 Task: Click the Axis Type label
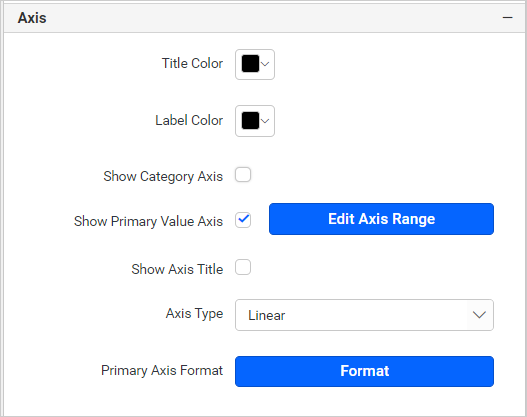(194, 314)
